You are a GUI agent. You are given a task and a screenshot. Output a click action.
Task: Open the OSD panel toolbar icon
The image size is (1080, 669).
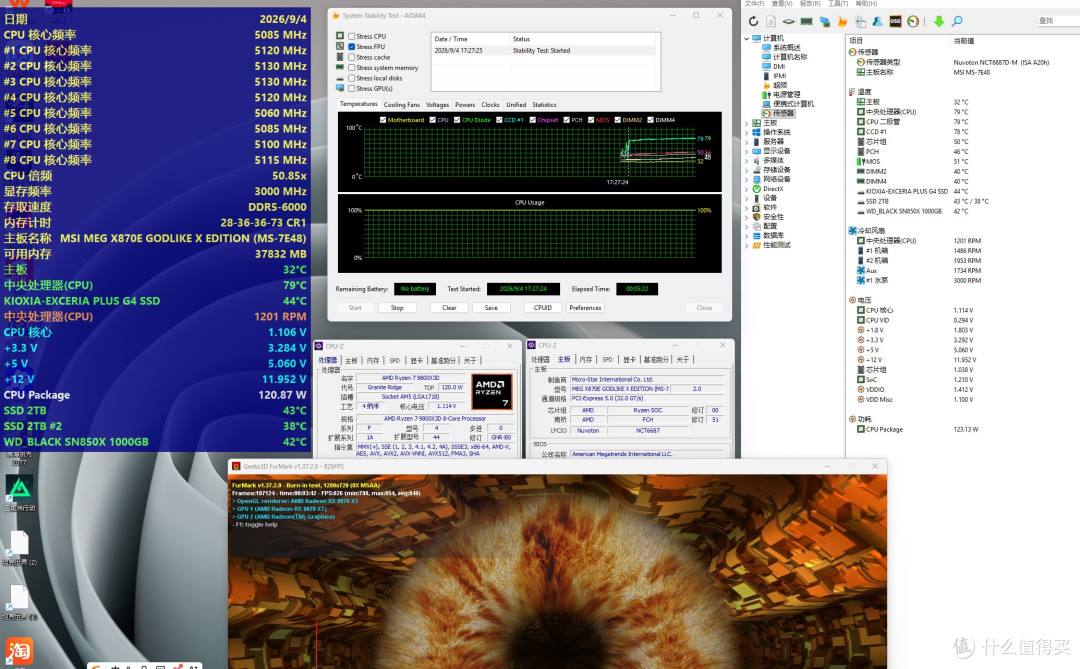(895, 22)
